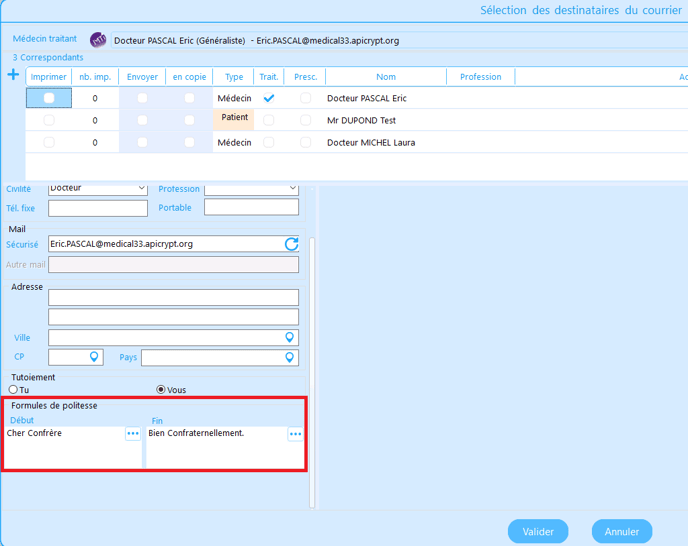
Task: Confirm with the Valider button
Action: [538, 532]
